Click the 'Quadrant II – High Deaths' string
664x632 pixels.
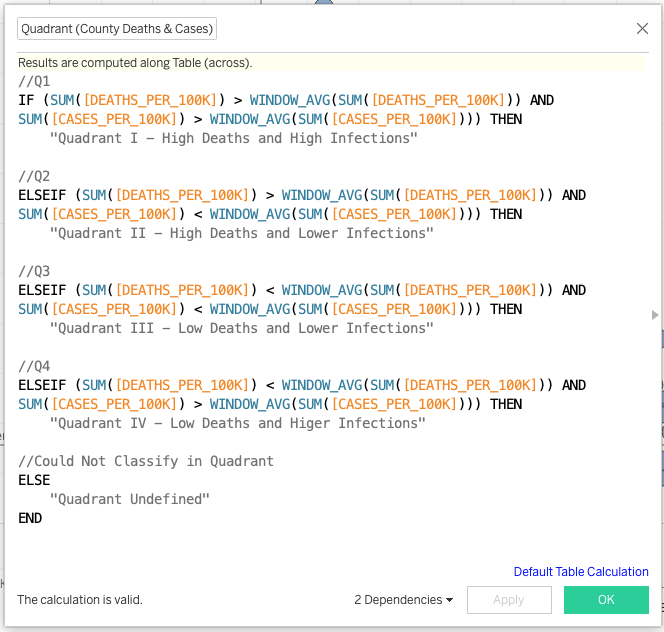[241, 233]
